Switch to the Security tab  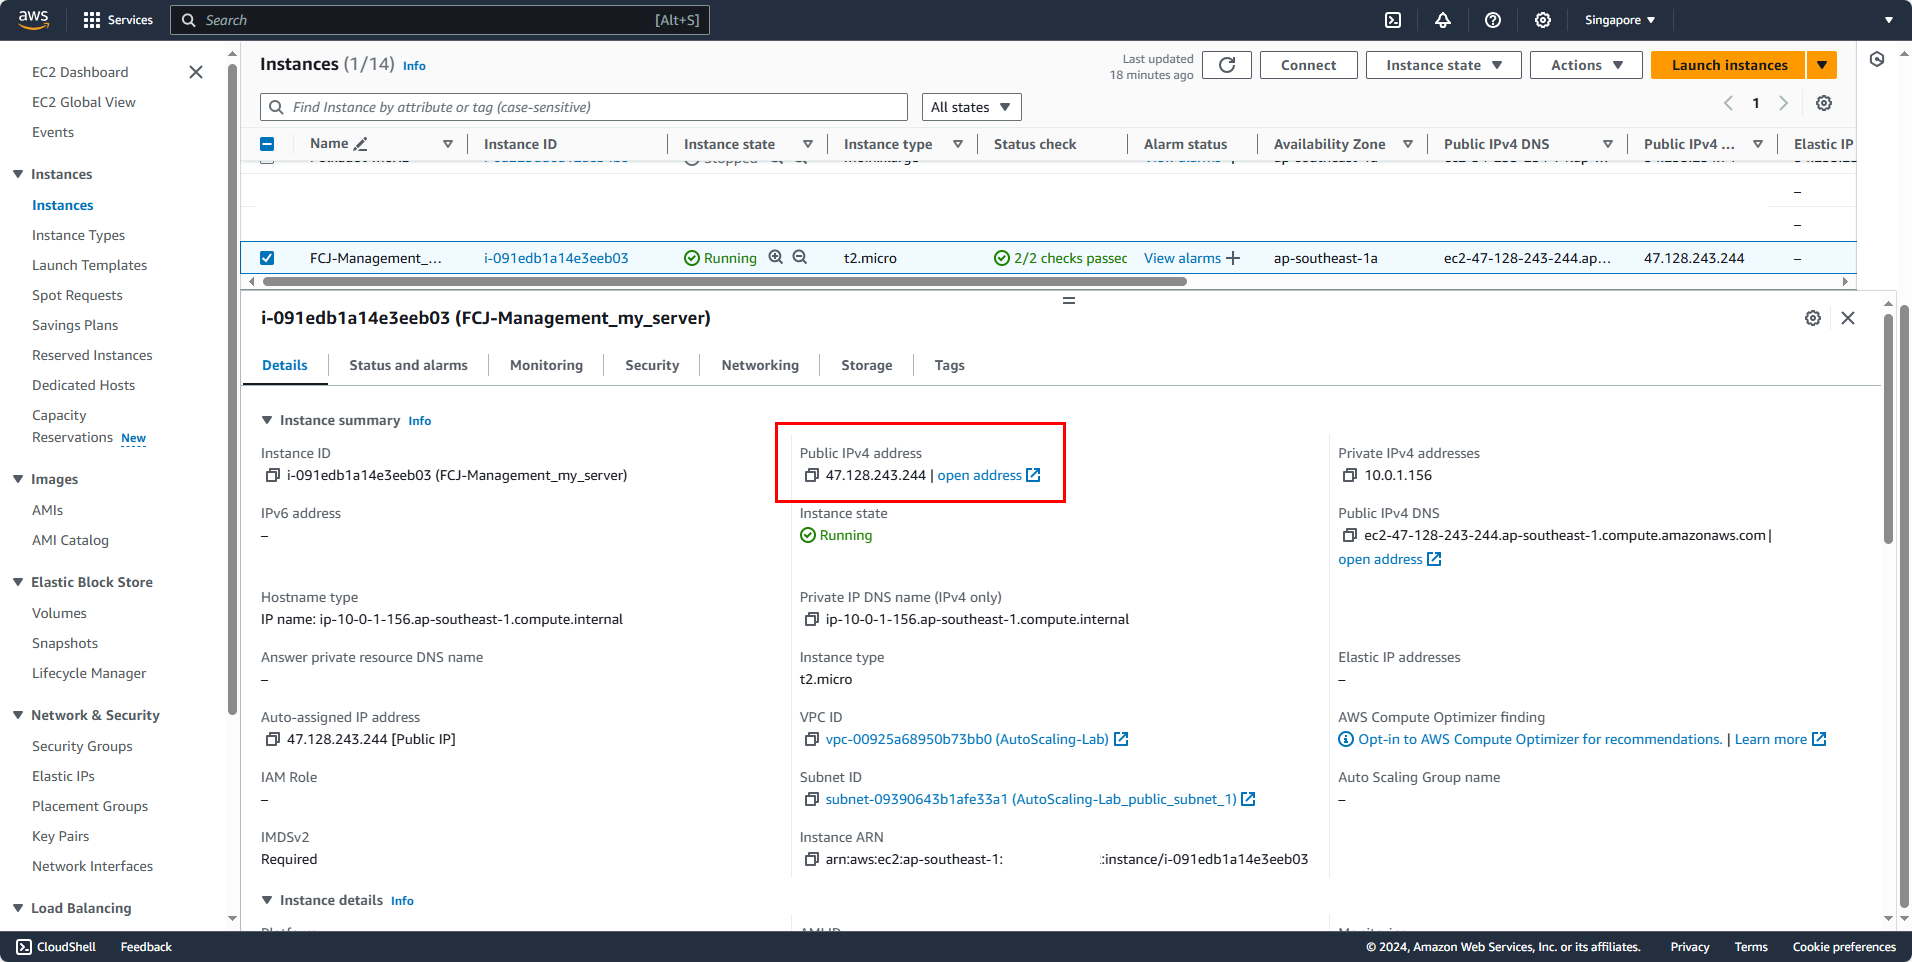(651, 365)
